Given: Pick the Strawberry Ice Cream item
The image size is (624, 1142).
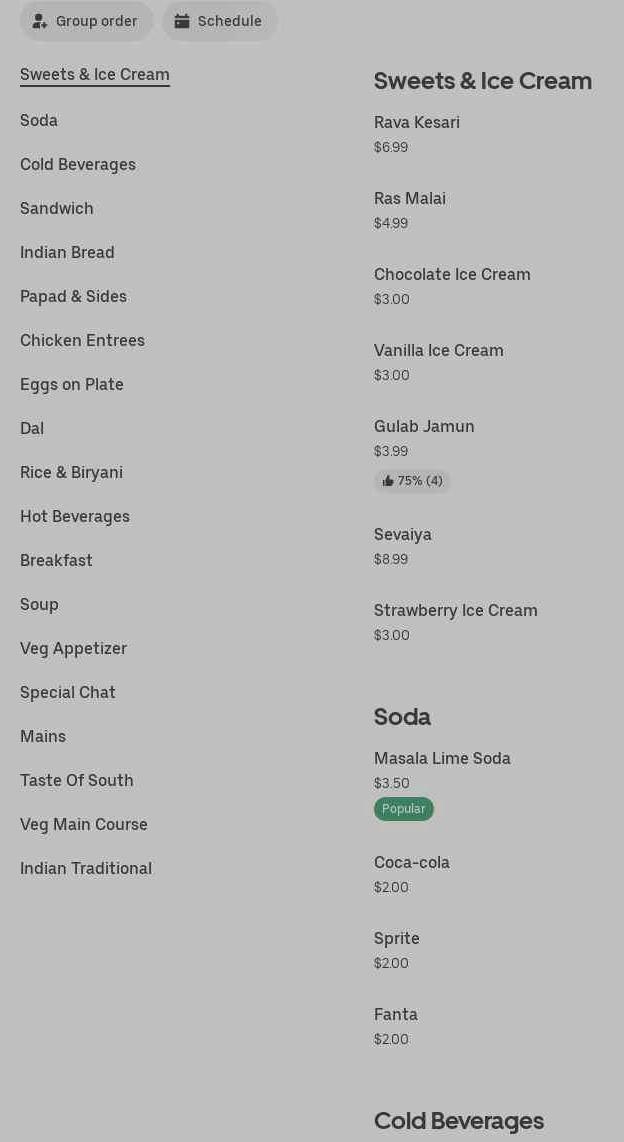Looking at the screenshot, I should [x=456, y=611].
